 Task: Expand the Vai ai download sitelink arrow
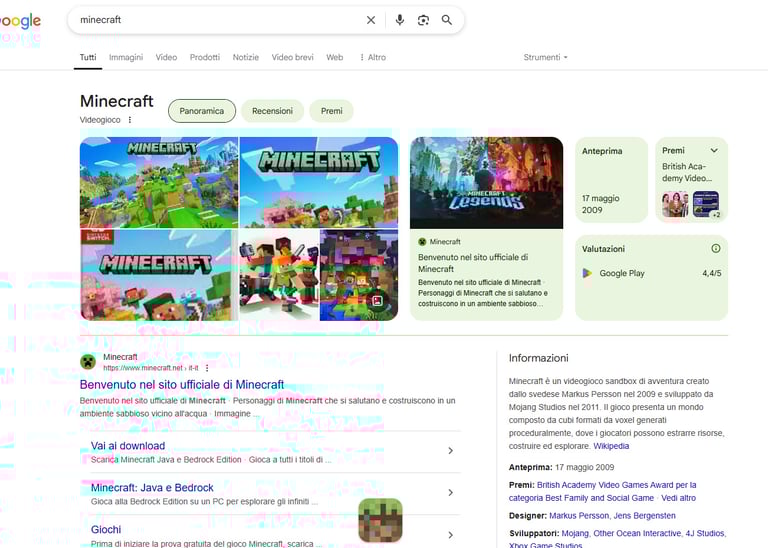point(451,451)
